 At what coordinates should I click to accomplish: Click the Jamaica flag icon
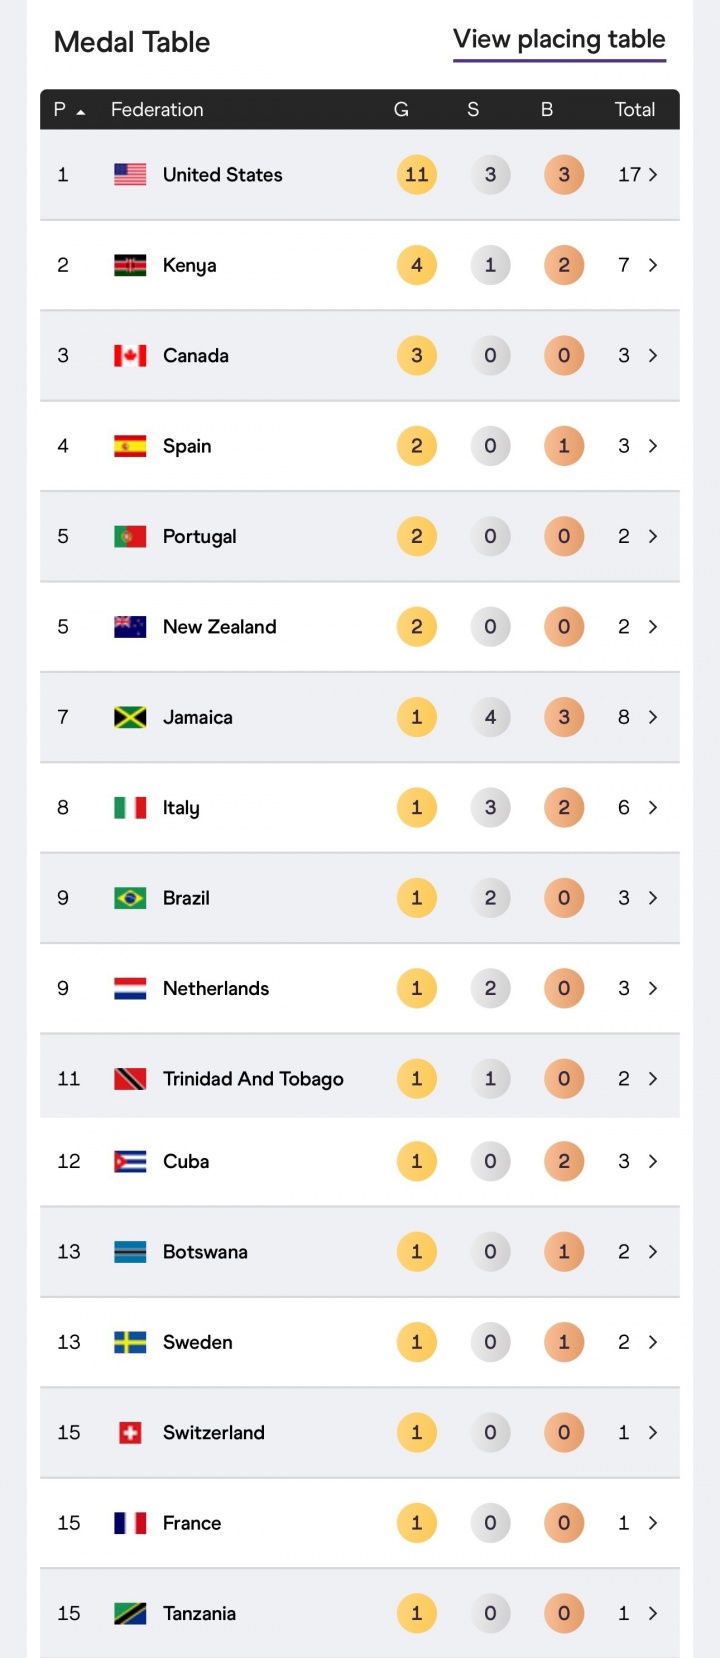130,717
